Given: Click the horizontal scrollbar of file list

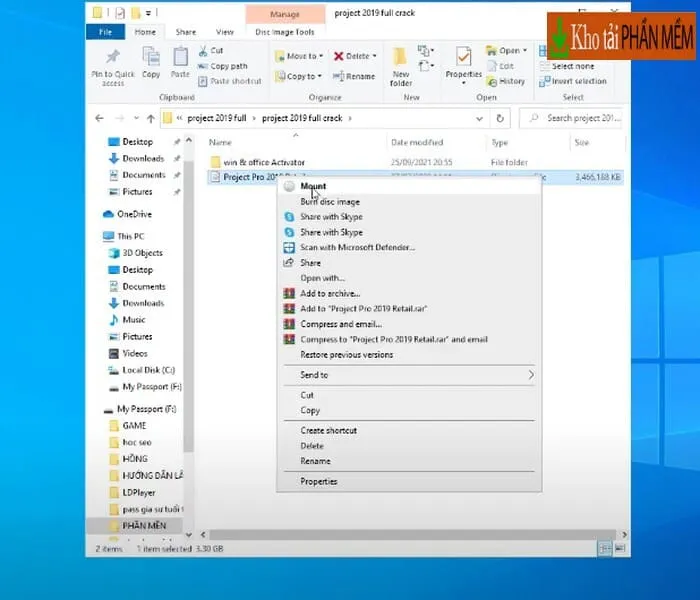Looking at the screenshot, I should tap(412, 534).
